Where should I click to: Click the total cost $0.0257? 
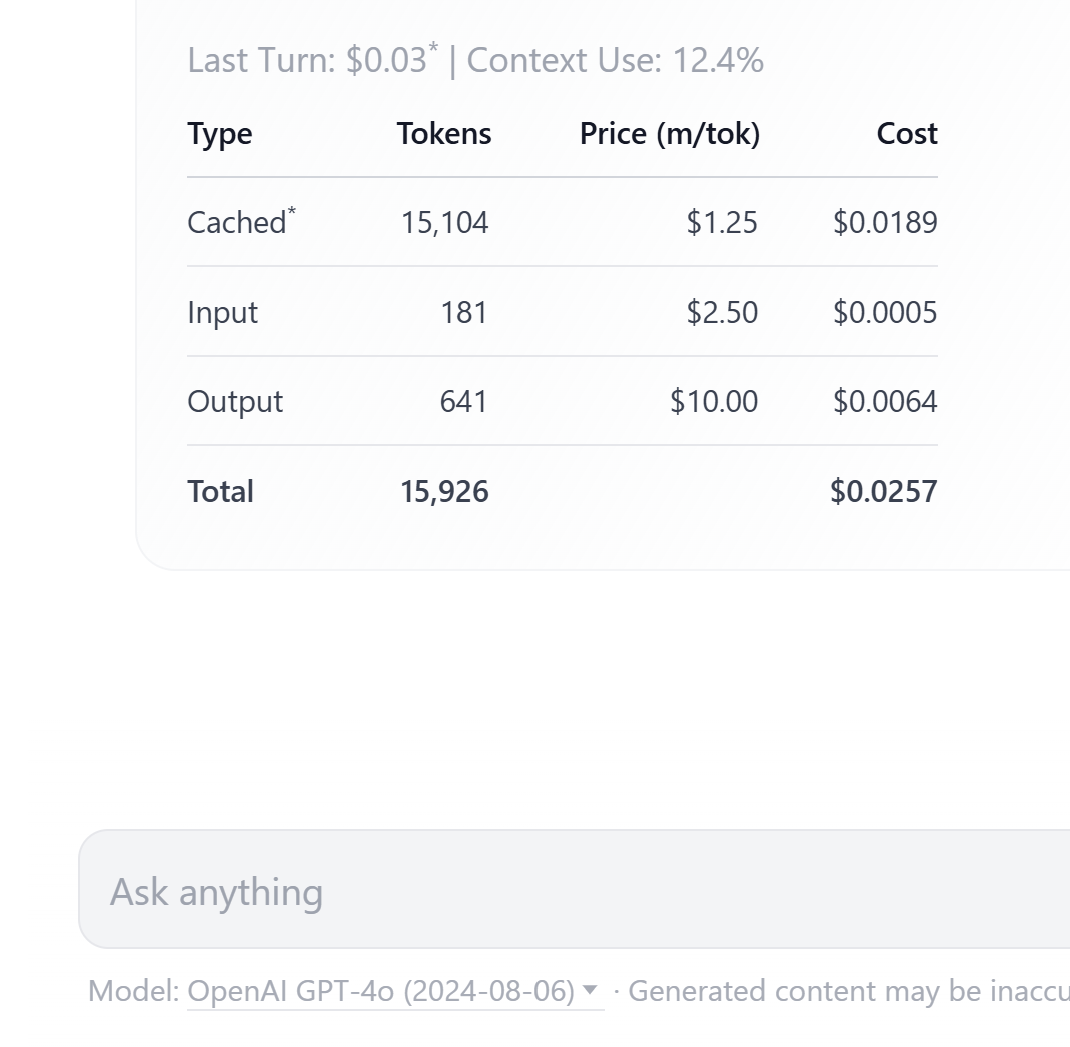coord(883,491)
